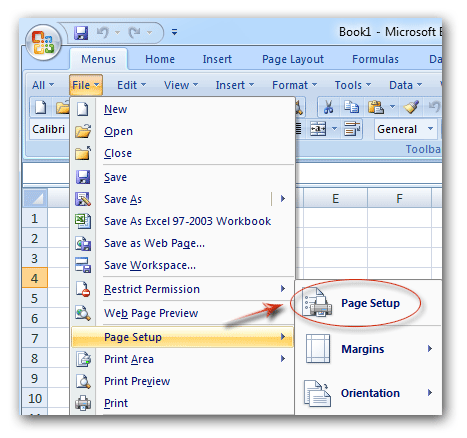
Task: Click the Print printer icon
Action: click(x=83, y=403)
